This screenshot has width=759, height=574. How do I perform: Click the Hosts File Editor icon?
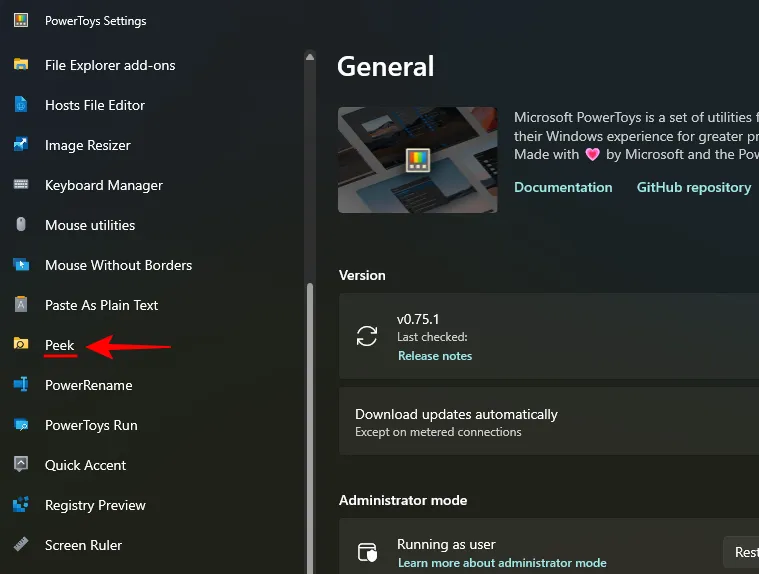click(21, 105)
